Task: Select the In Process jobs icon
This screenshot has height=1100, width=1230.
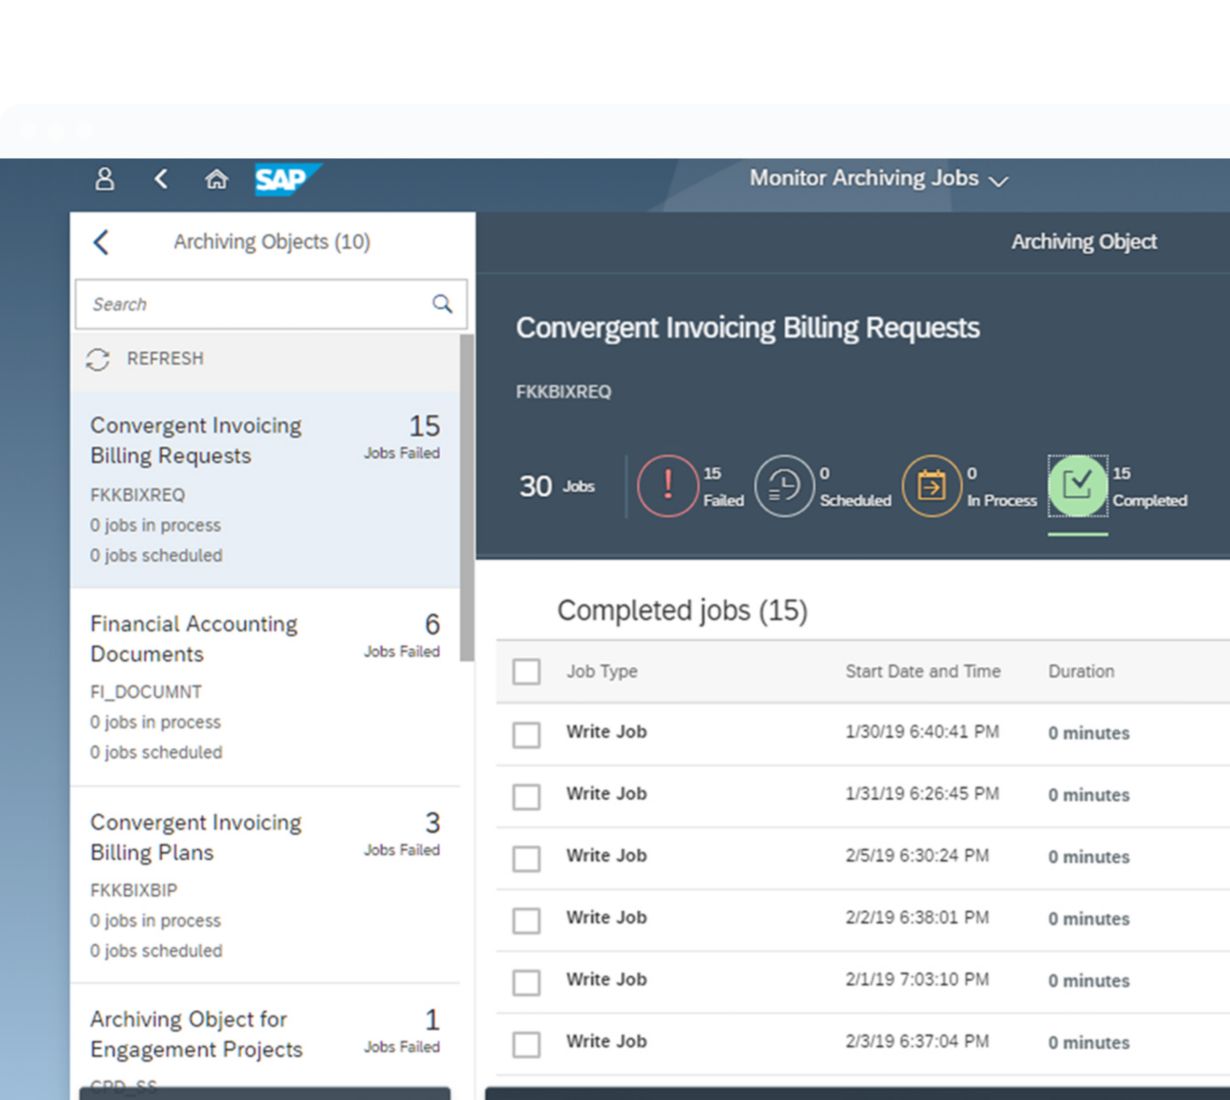Action: click(931, 486)
